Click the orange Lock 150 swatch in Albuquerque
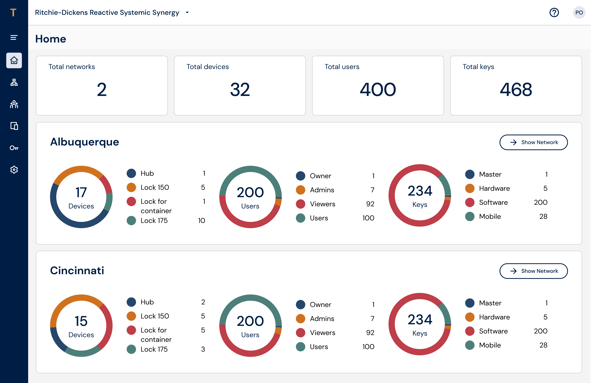Image resolution: width=591 pixels, height=383 pixels. click(x=131, y=187)
